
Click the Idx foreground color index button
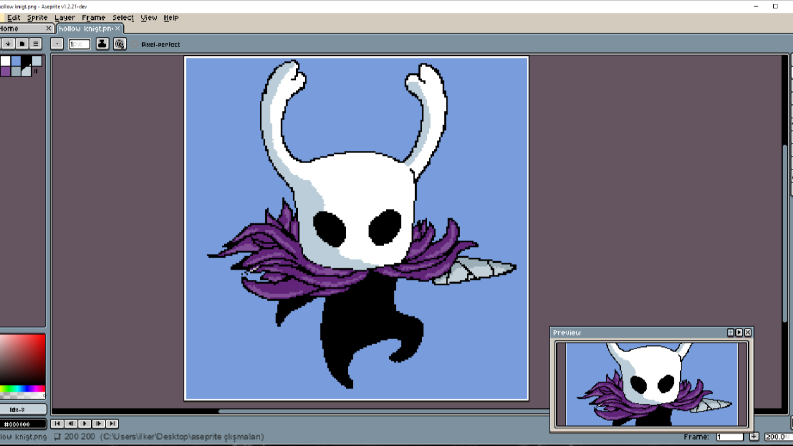(x=23, y=410)
